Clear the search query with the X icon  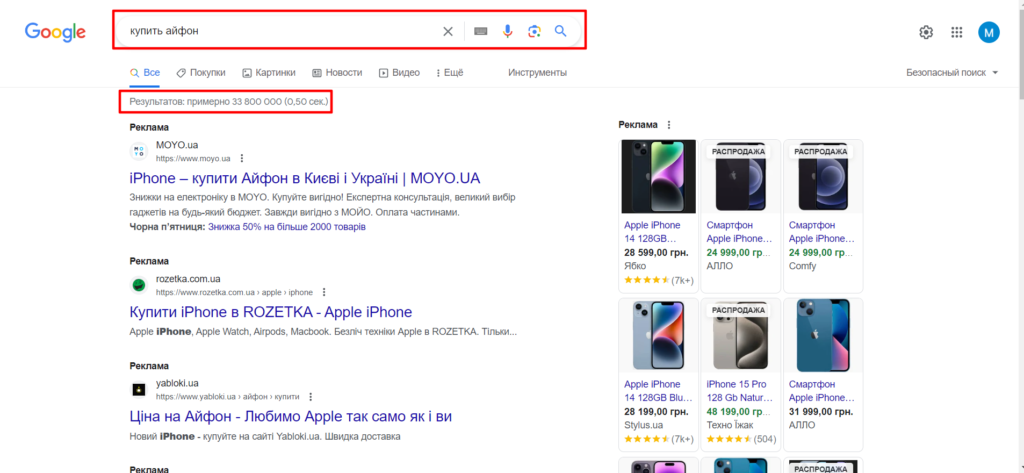[448, 31]
